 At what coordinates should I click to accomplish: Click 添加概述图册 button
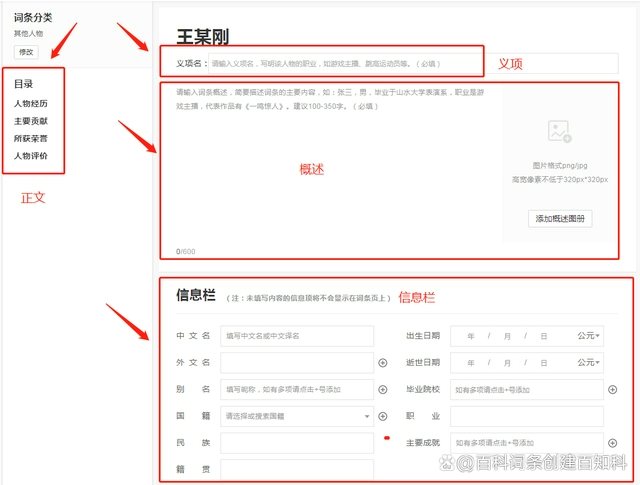click(559, 218)
